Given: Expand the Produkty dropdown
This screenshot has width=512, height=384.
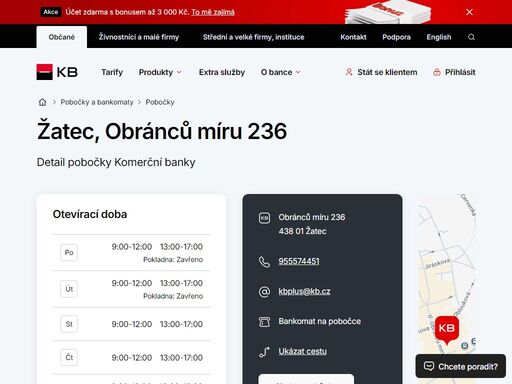Looking at the screenshot, I should pyautogui.click(x=160, y=72).
